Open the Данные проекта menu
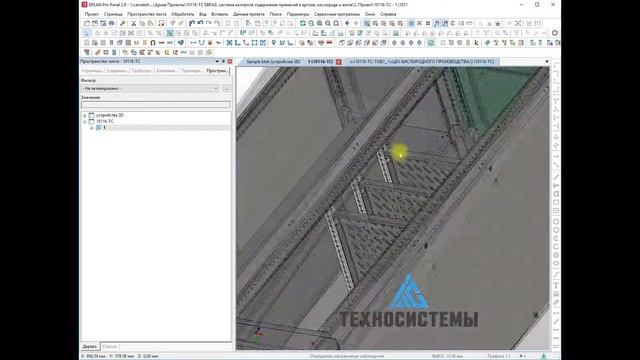Screen dimensions: 640x360 tap(249, 14)
